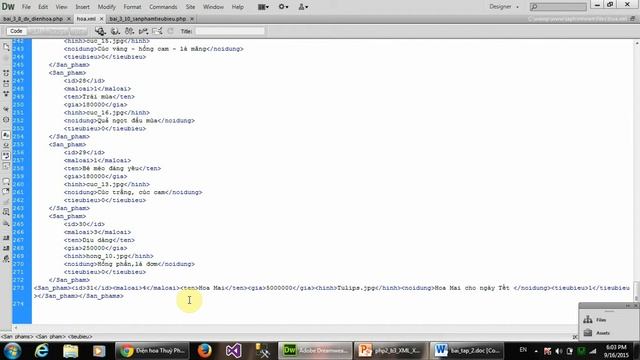Click the fourth document toolbar icon with arrow
The image size is (640, 360).
[x=143, y=31]
